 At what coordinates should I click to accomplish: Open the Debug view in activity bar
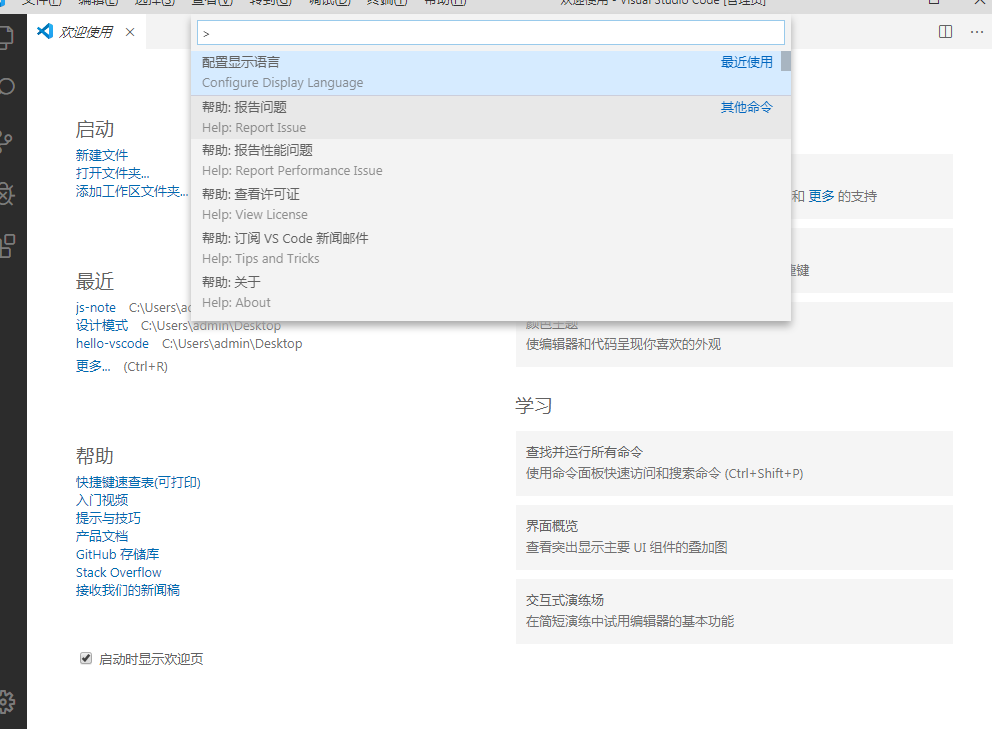point(6,194)
